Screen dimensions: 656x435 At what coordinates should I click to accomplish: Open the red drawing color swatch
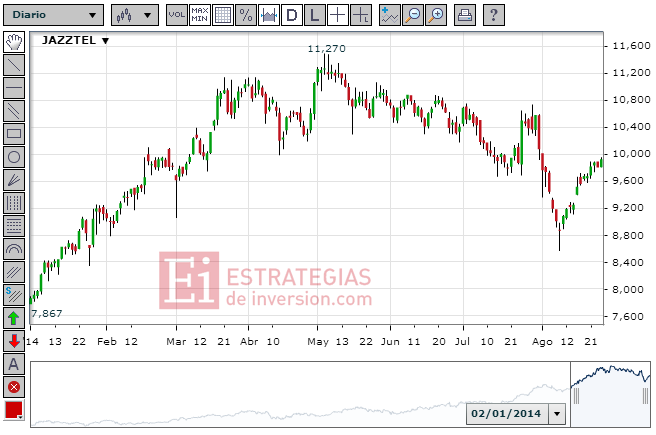14,410
